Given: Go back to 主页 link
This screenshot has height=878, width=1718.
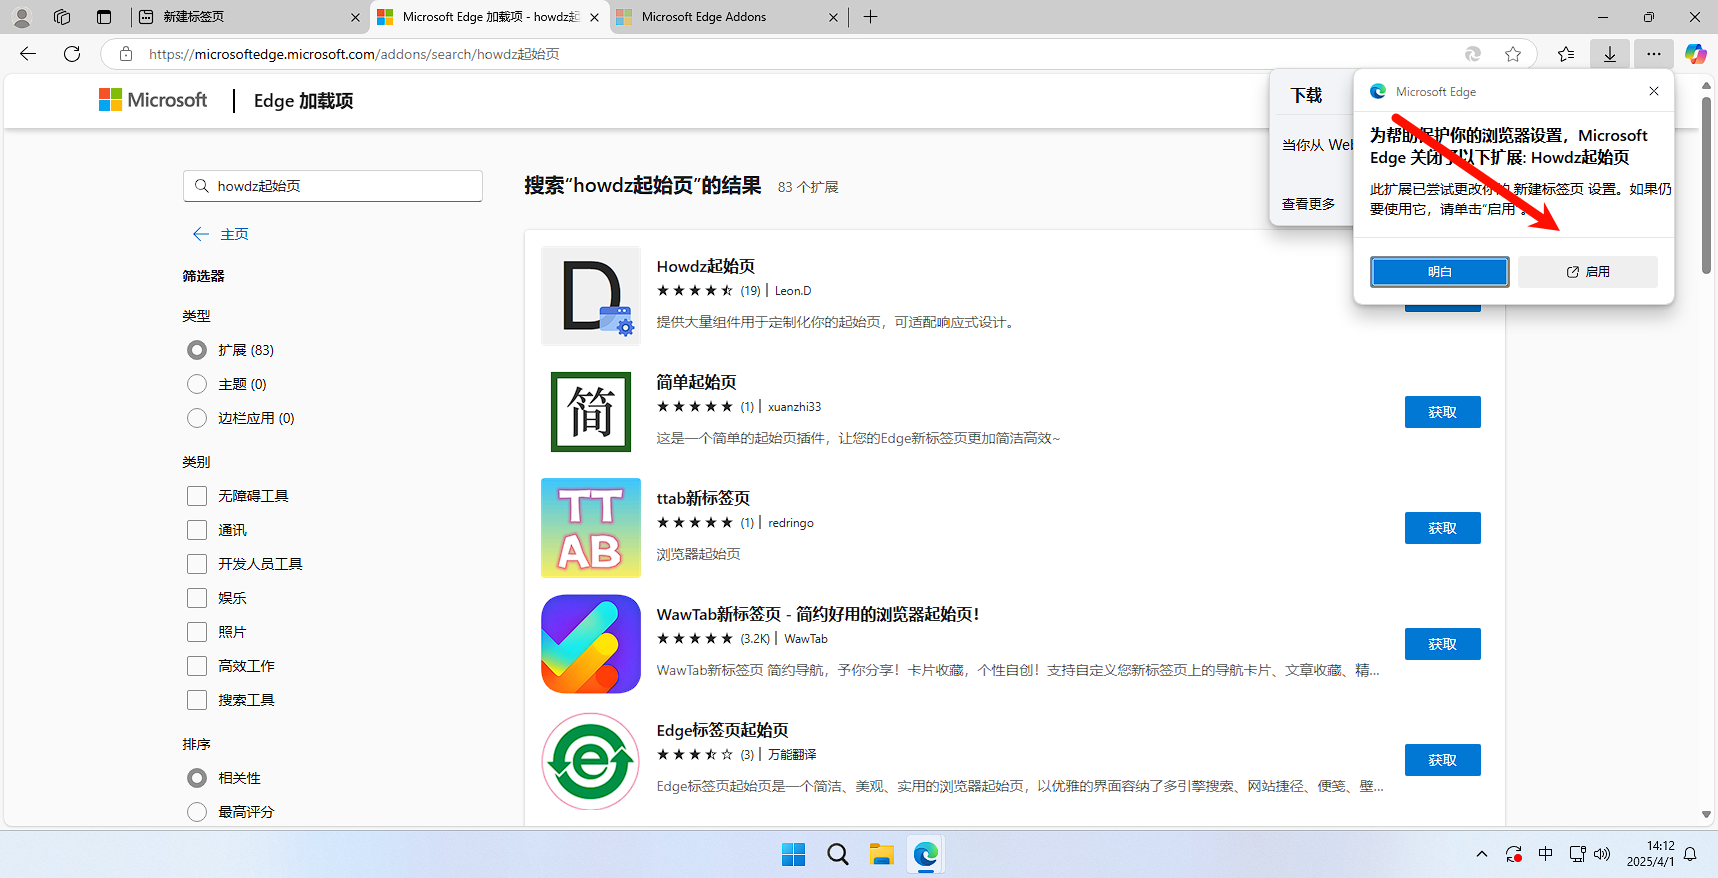Looking at the screenshot, I should (221, 234).
